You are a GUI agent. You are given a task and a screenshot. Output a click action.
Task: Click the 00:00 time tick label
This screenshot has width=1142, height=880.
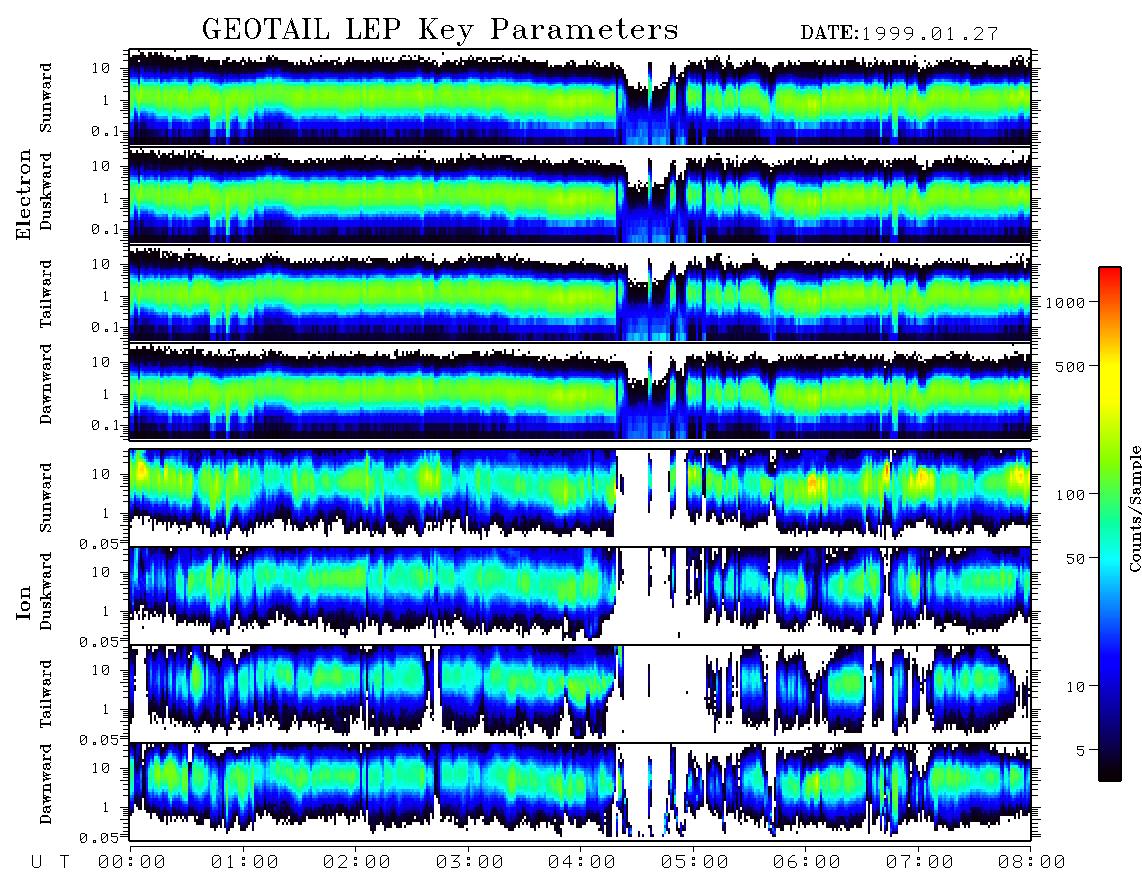pyautogui.click(x=132, y=863)
